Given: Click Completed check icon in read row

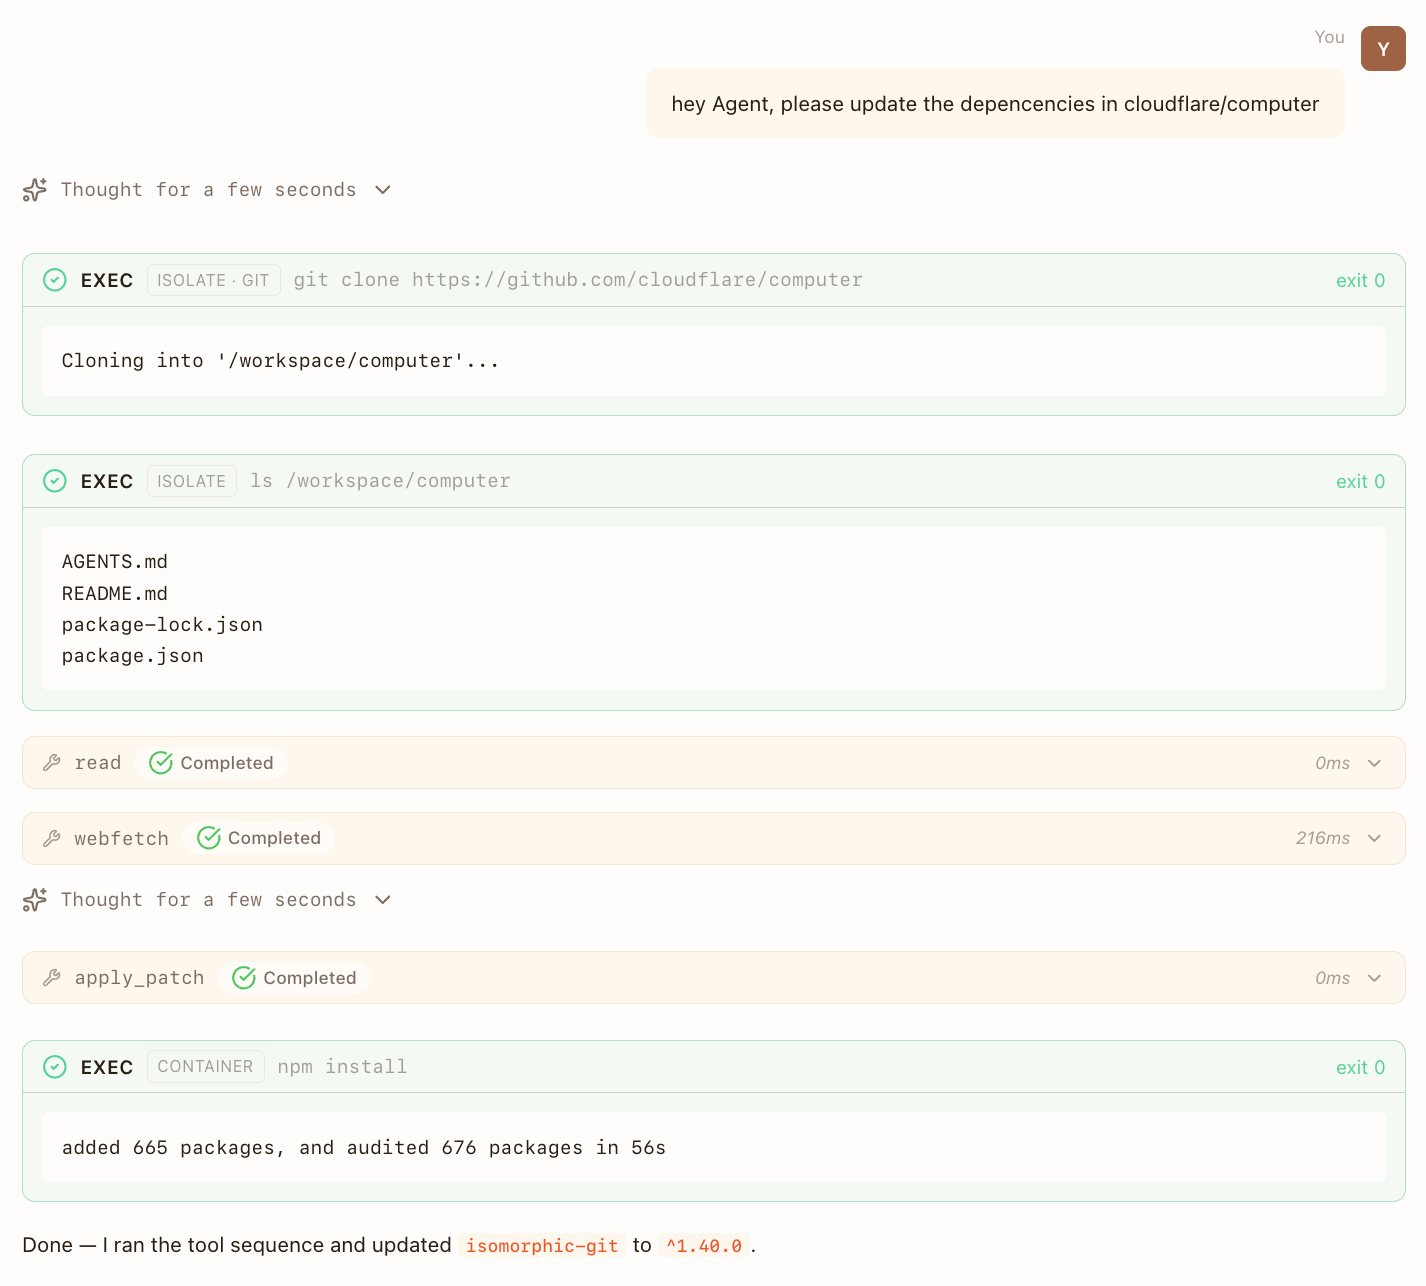Looking at the screenshot, I should pos(161,763).
